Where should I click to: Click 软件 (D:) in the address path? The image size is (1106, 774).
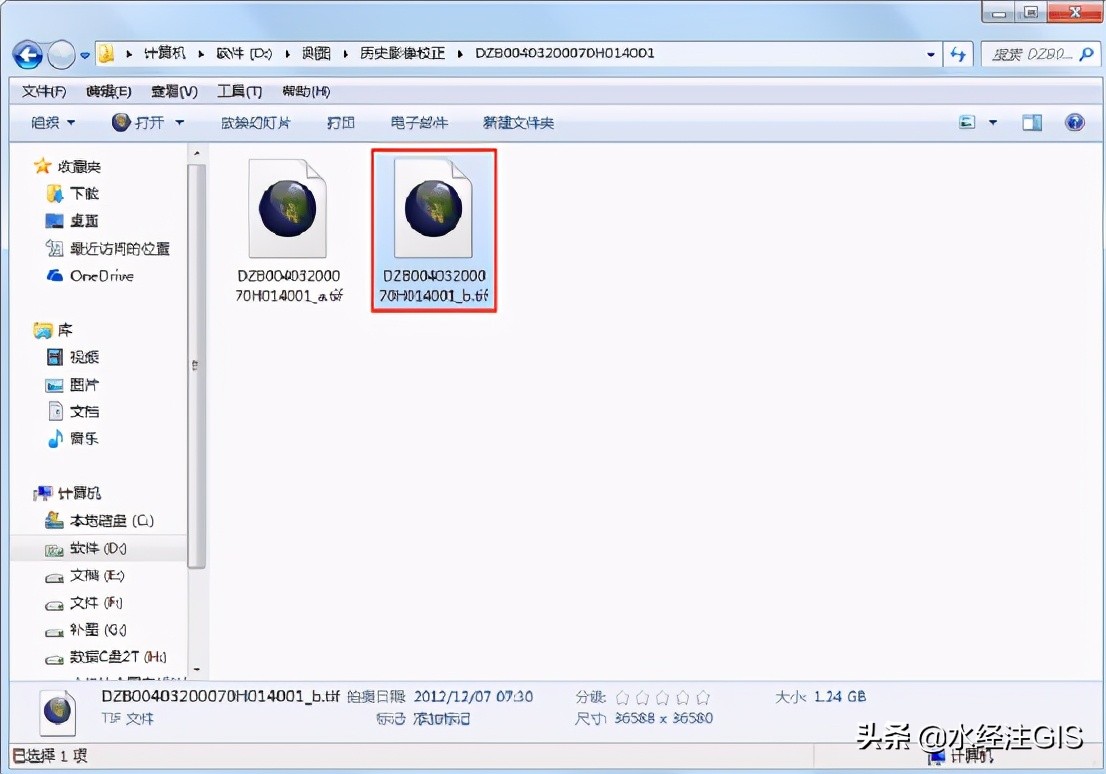[x=244, y=53]
